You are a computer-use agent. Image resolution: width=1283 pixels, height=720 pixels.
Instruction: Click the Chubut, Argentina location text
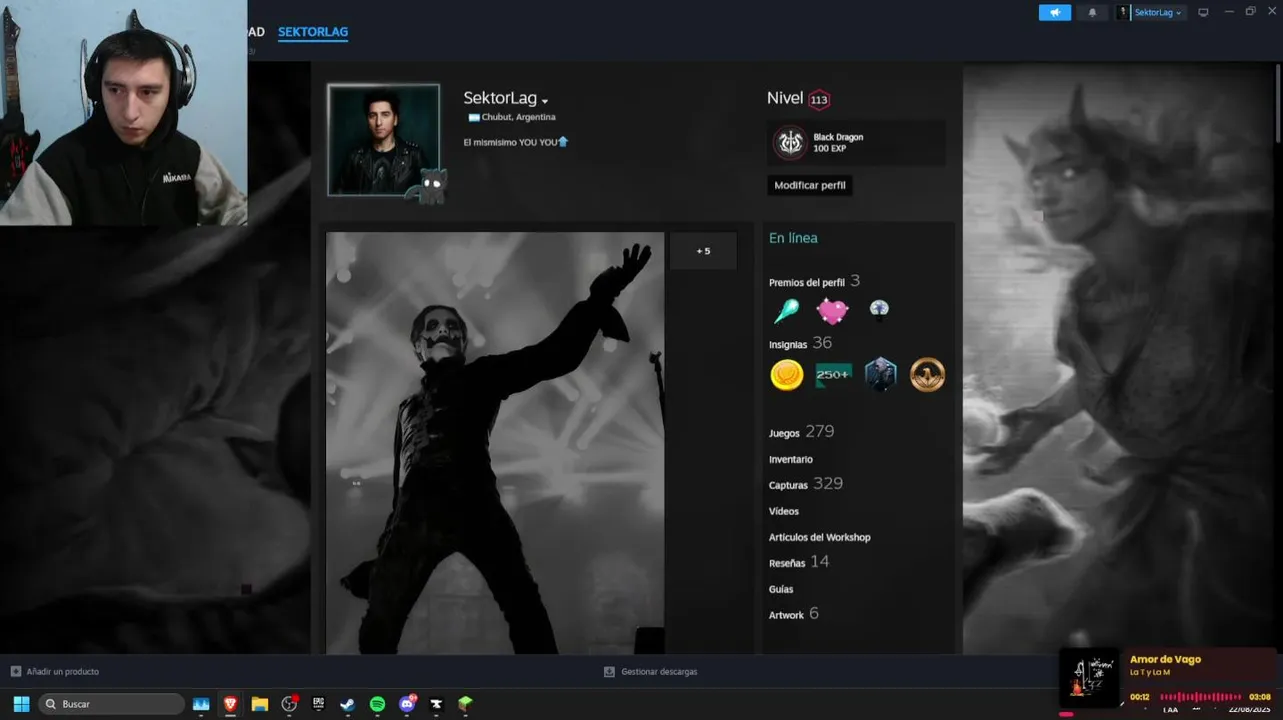[x=519, y=117]
